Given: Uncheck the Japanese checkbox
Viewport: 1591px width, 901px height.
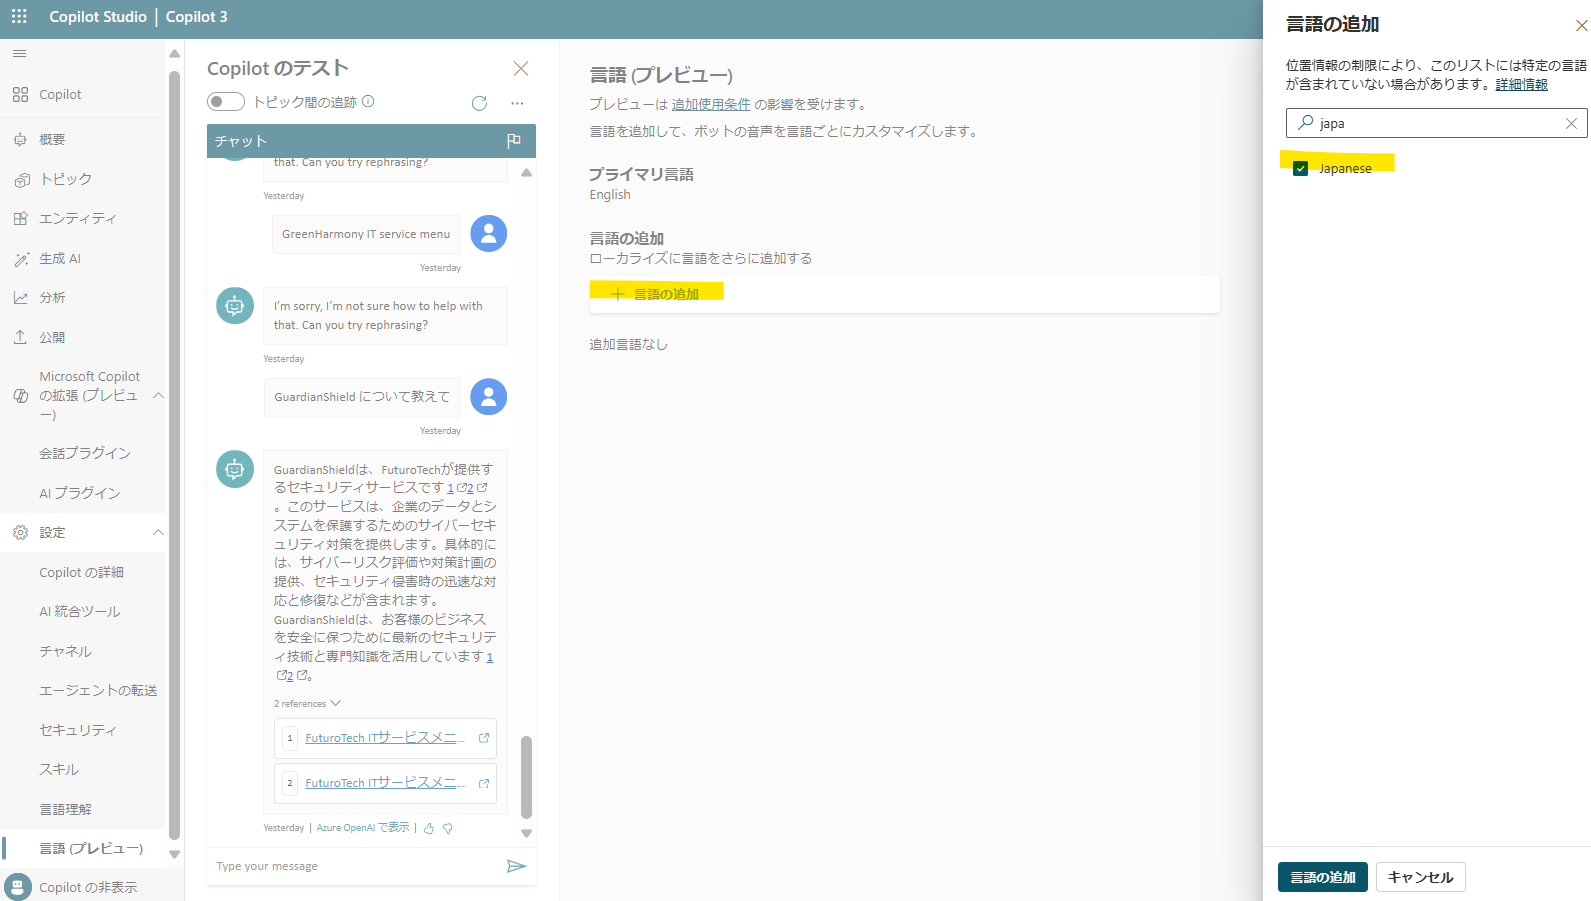Looking at the screenshot, I should tap(1301, 168).
